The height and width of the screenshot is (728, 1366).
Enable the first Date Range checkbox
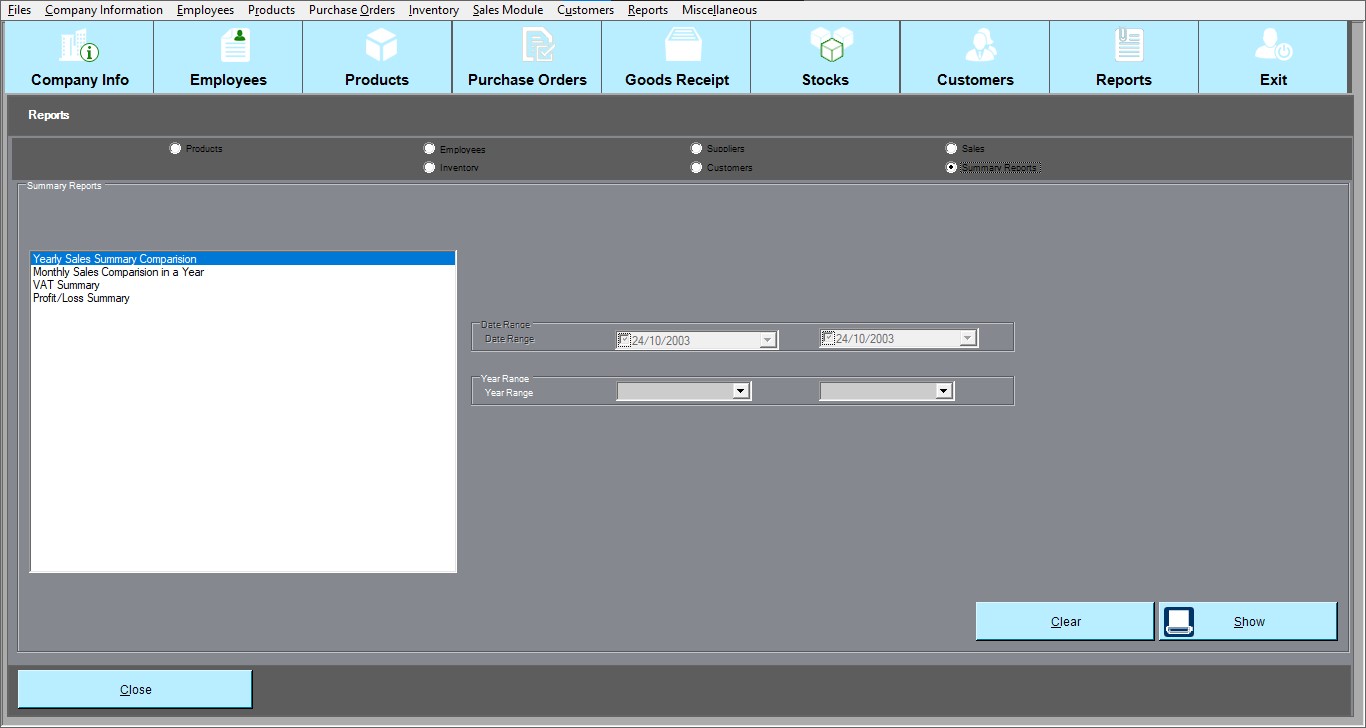coord(624,340)
